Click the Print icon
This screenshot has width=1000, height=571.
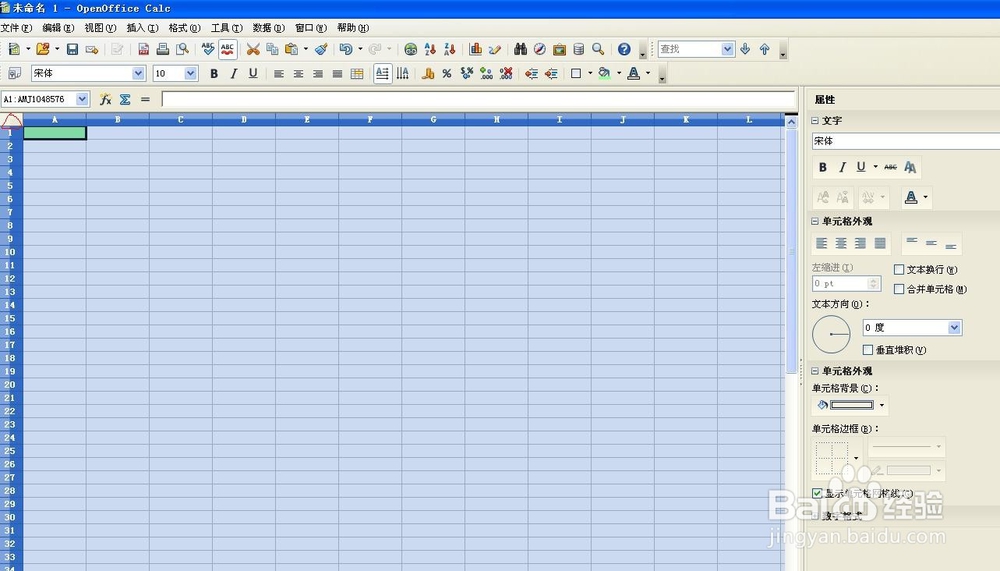tap(163, 49)
